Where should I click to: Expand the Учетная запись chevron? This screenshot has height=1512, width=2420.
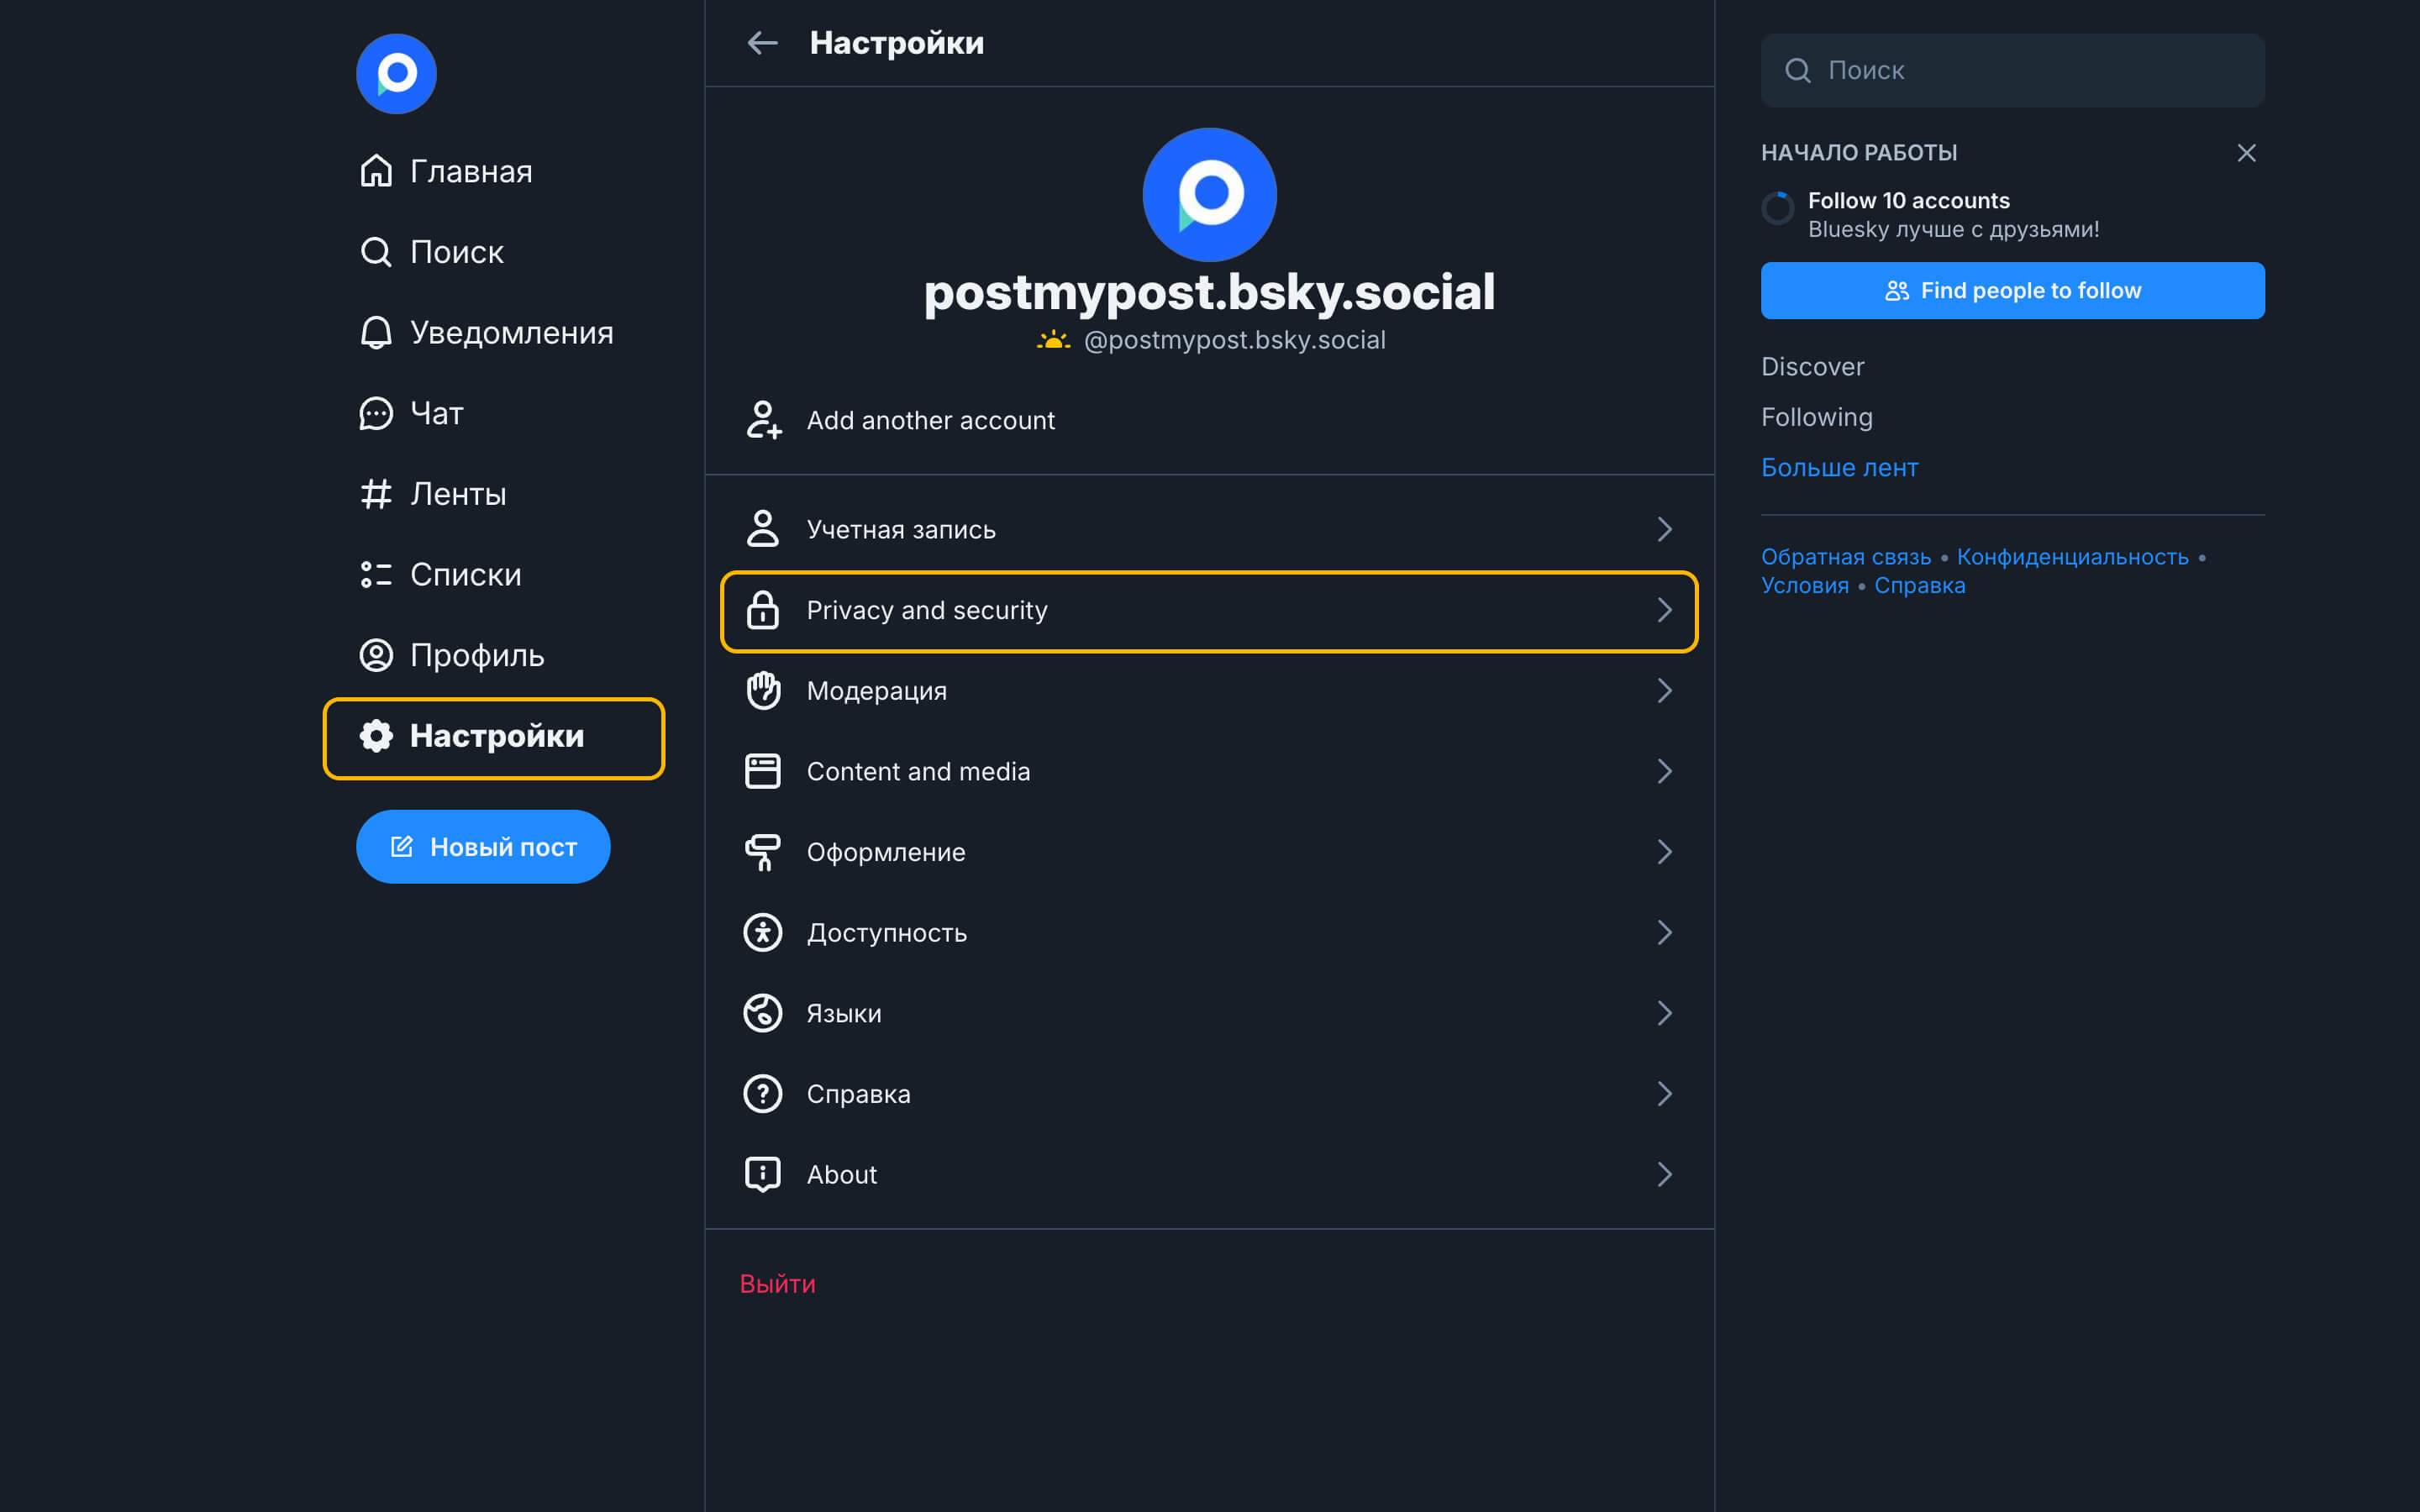1664,529
